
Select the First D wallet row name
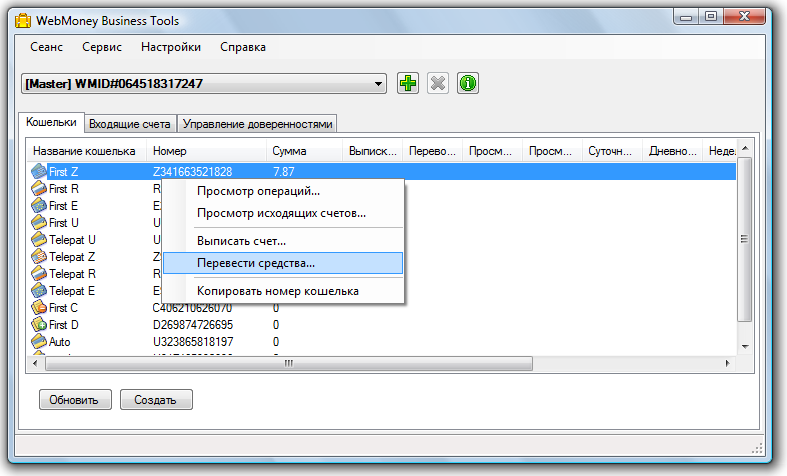pyautogui.click(x=64, y=325)
